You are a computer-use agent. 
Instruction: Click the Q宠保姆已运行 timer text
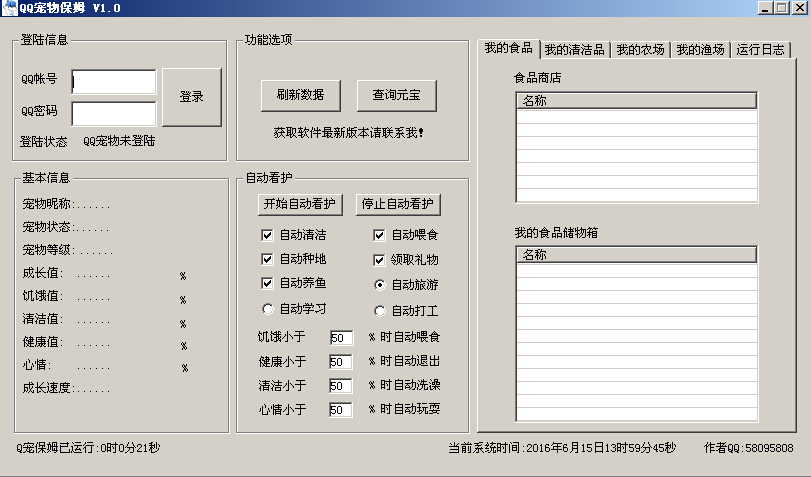[x=88, y=448]
